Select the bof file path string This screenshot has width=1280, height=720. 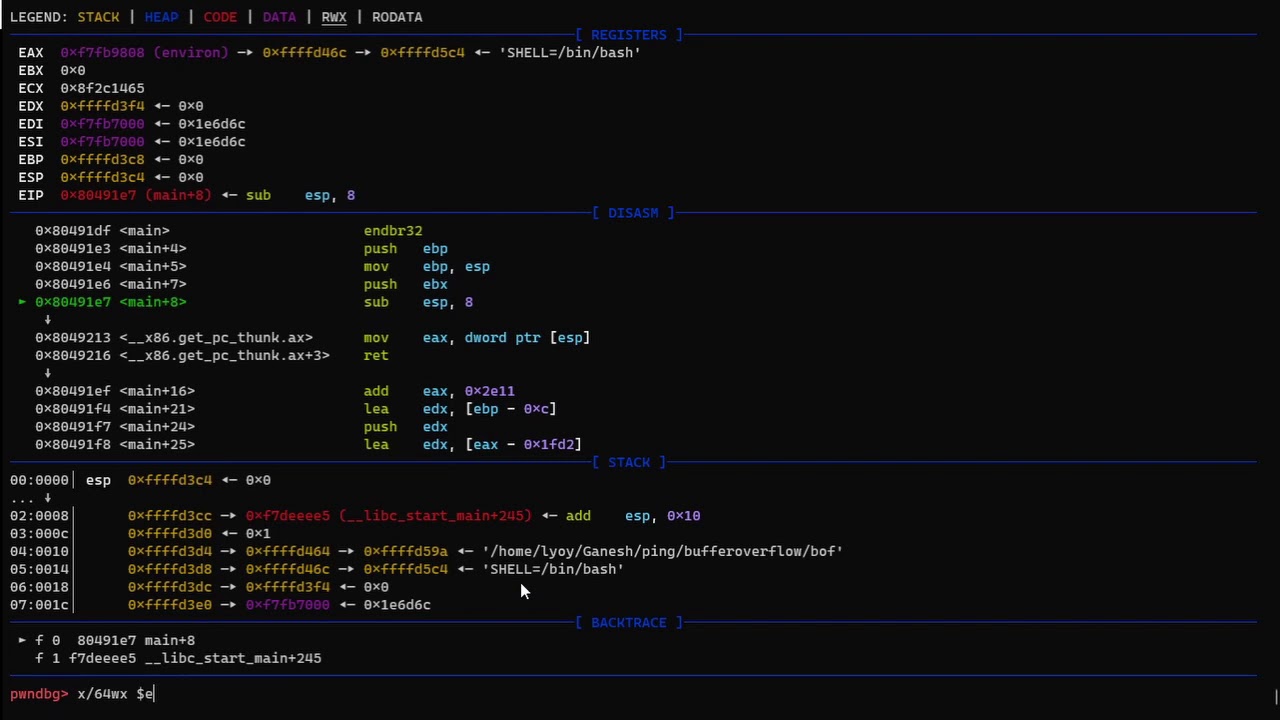tap(662, 551)
